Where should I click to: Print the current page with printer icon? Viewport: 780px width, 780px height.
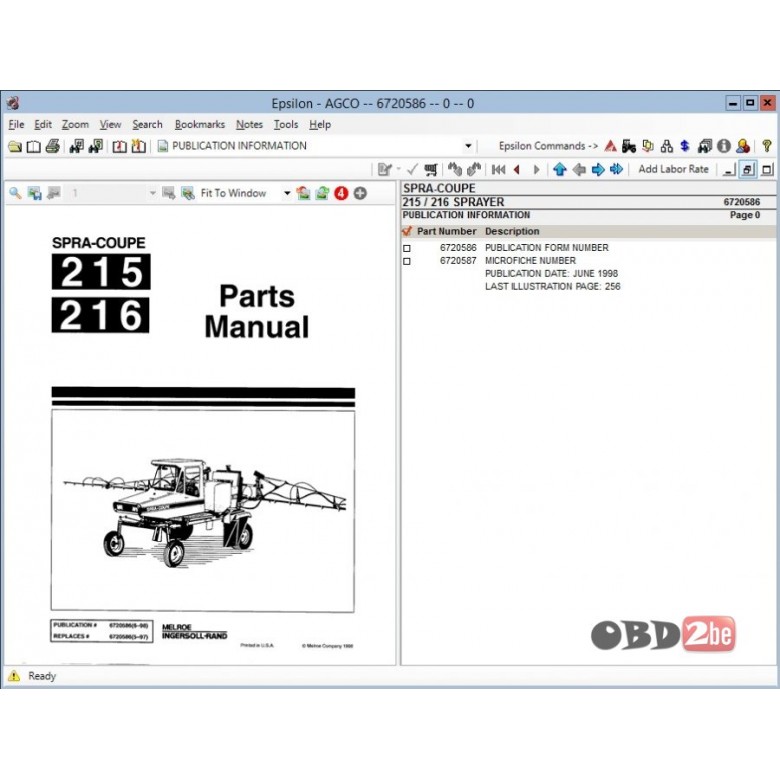(x=53, y=146)
